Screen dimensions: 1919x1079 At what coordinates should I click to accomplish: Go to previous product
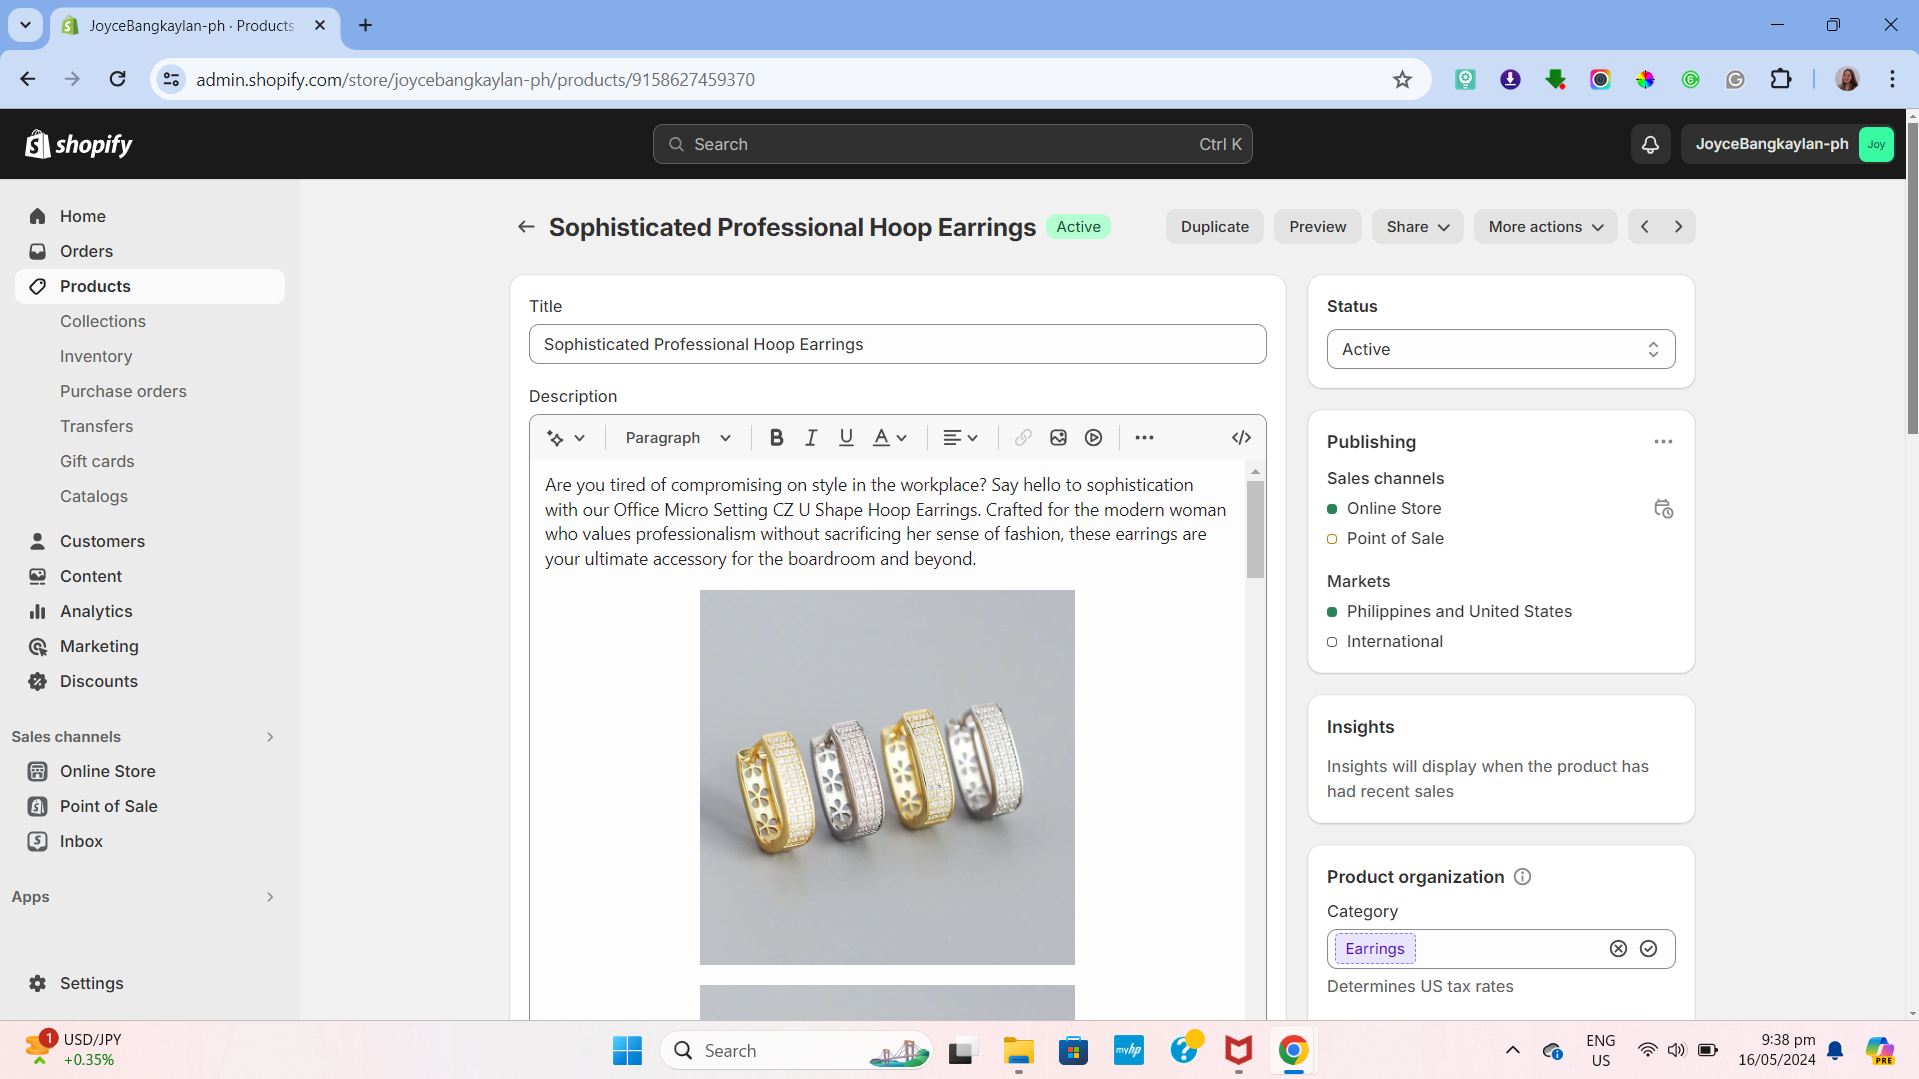[x=1645, y=227]
